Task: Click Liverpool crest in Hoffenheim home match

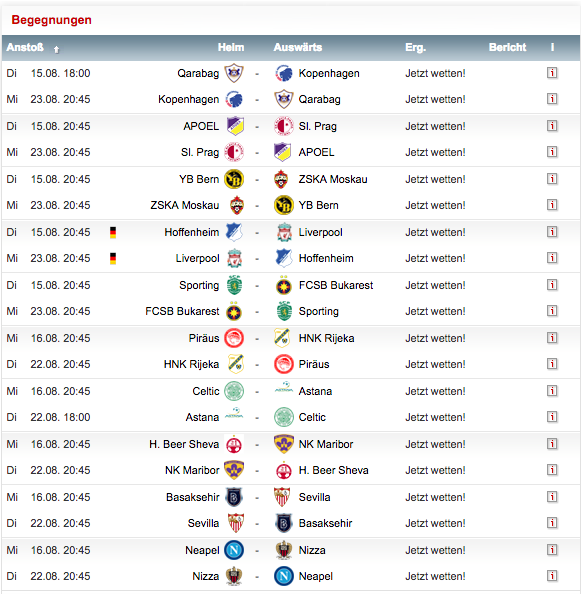Action: pos(284,232)
